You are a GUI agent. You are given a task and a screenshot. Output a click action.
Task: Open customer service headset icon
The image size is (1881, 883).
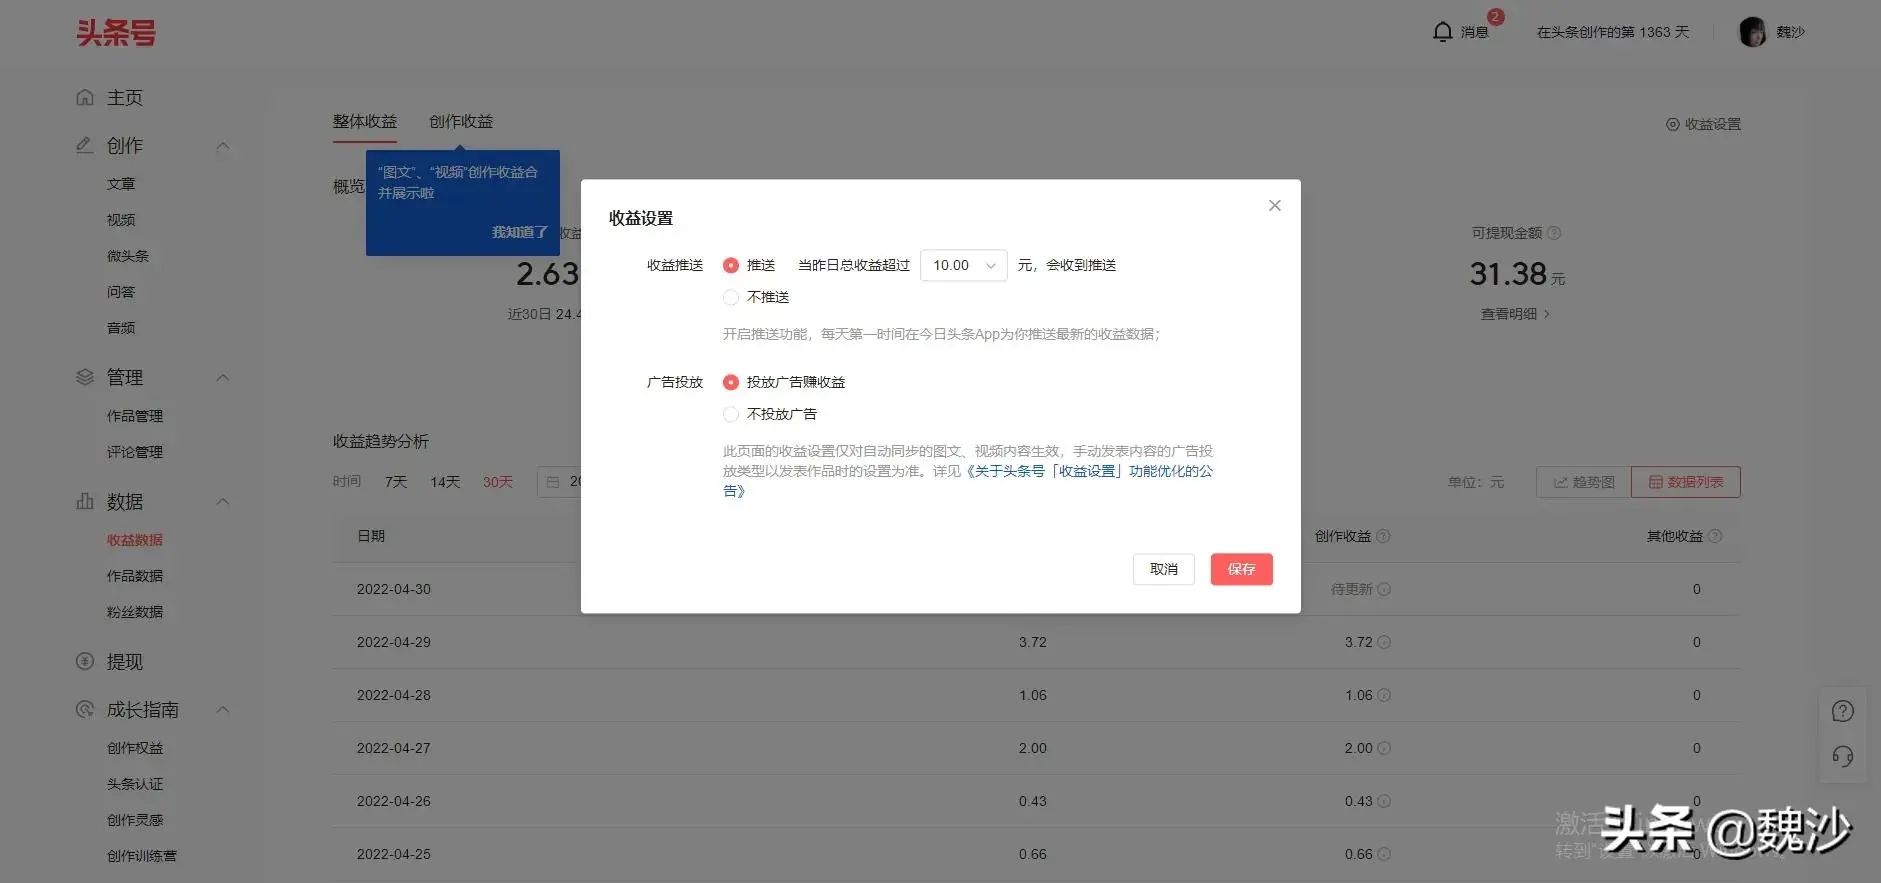[x=1842, y=756]
